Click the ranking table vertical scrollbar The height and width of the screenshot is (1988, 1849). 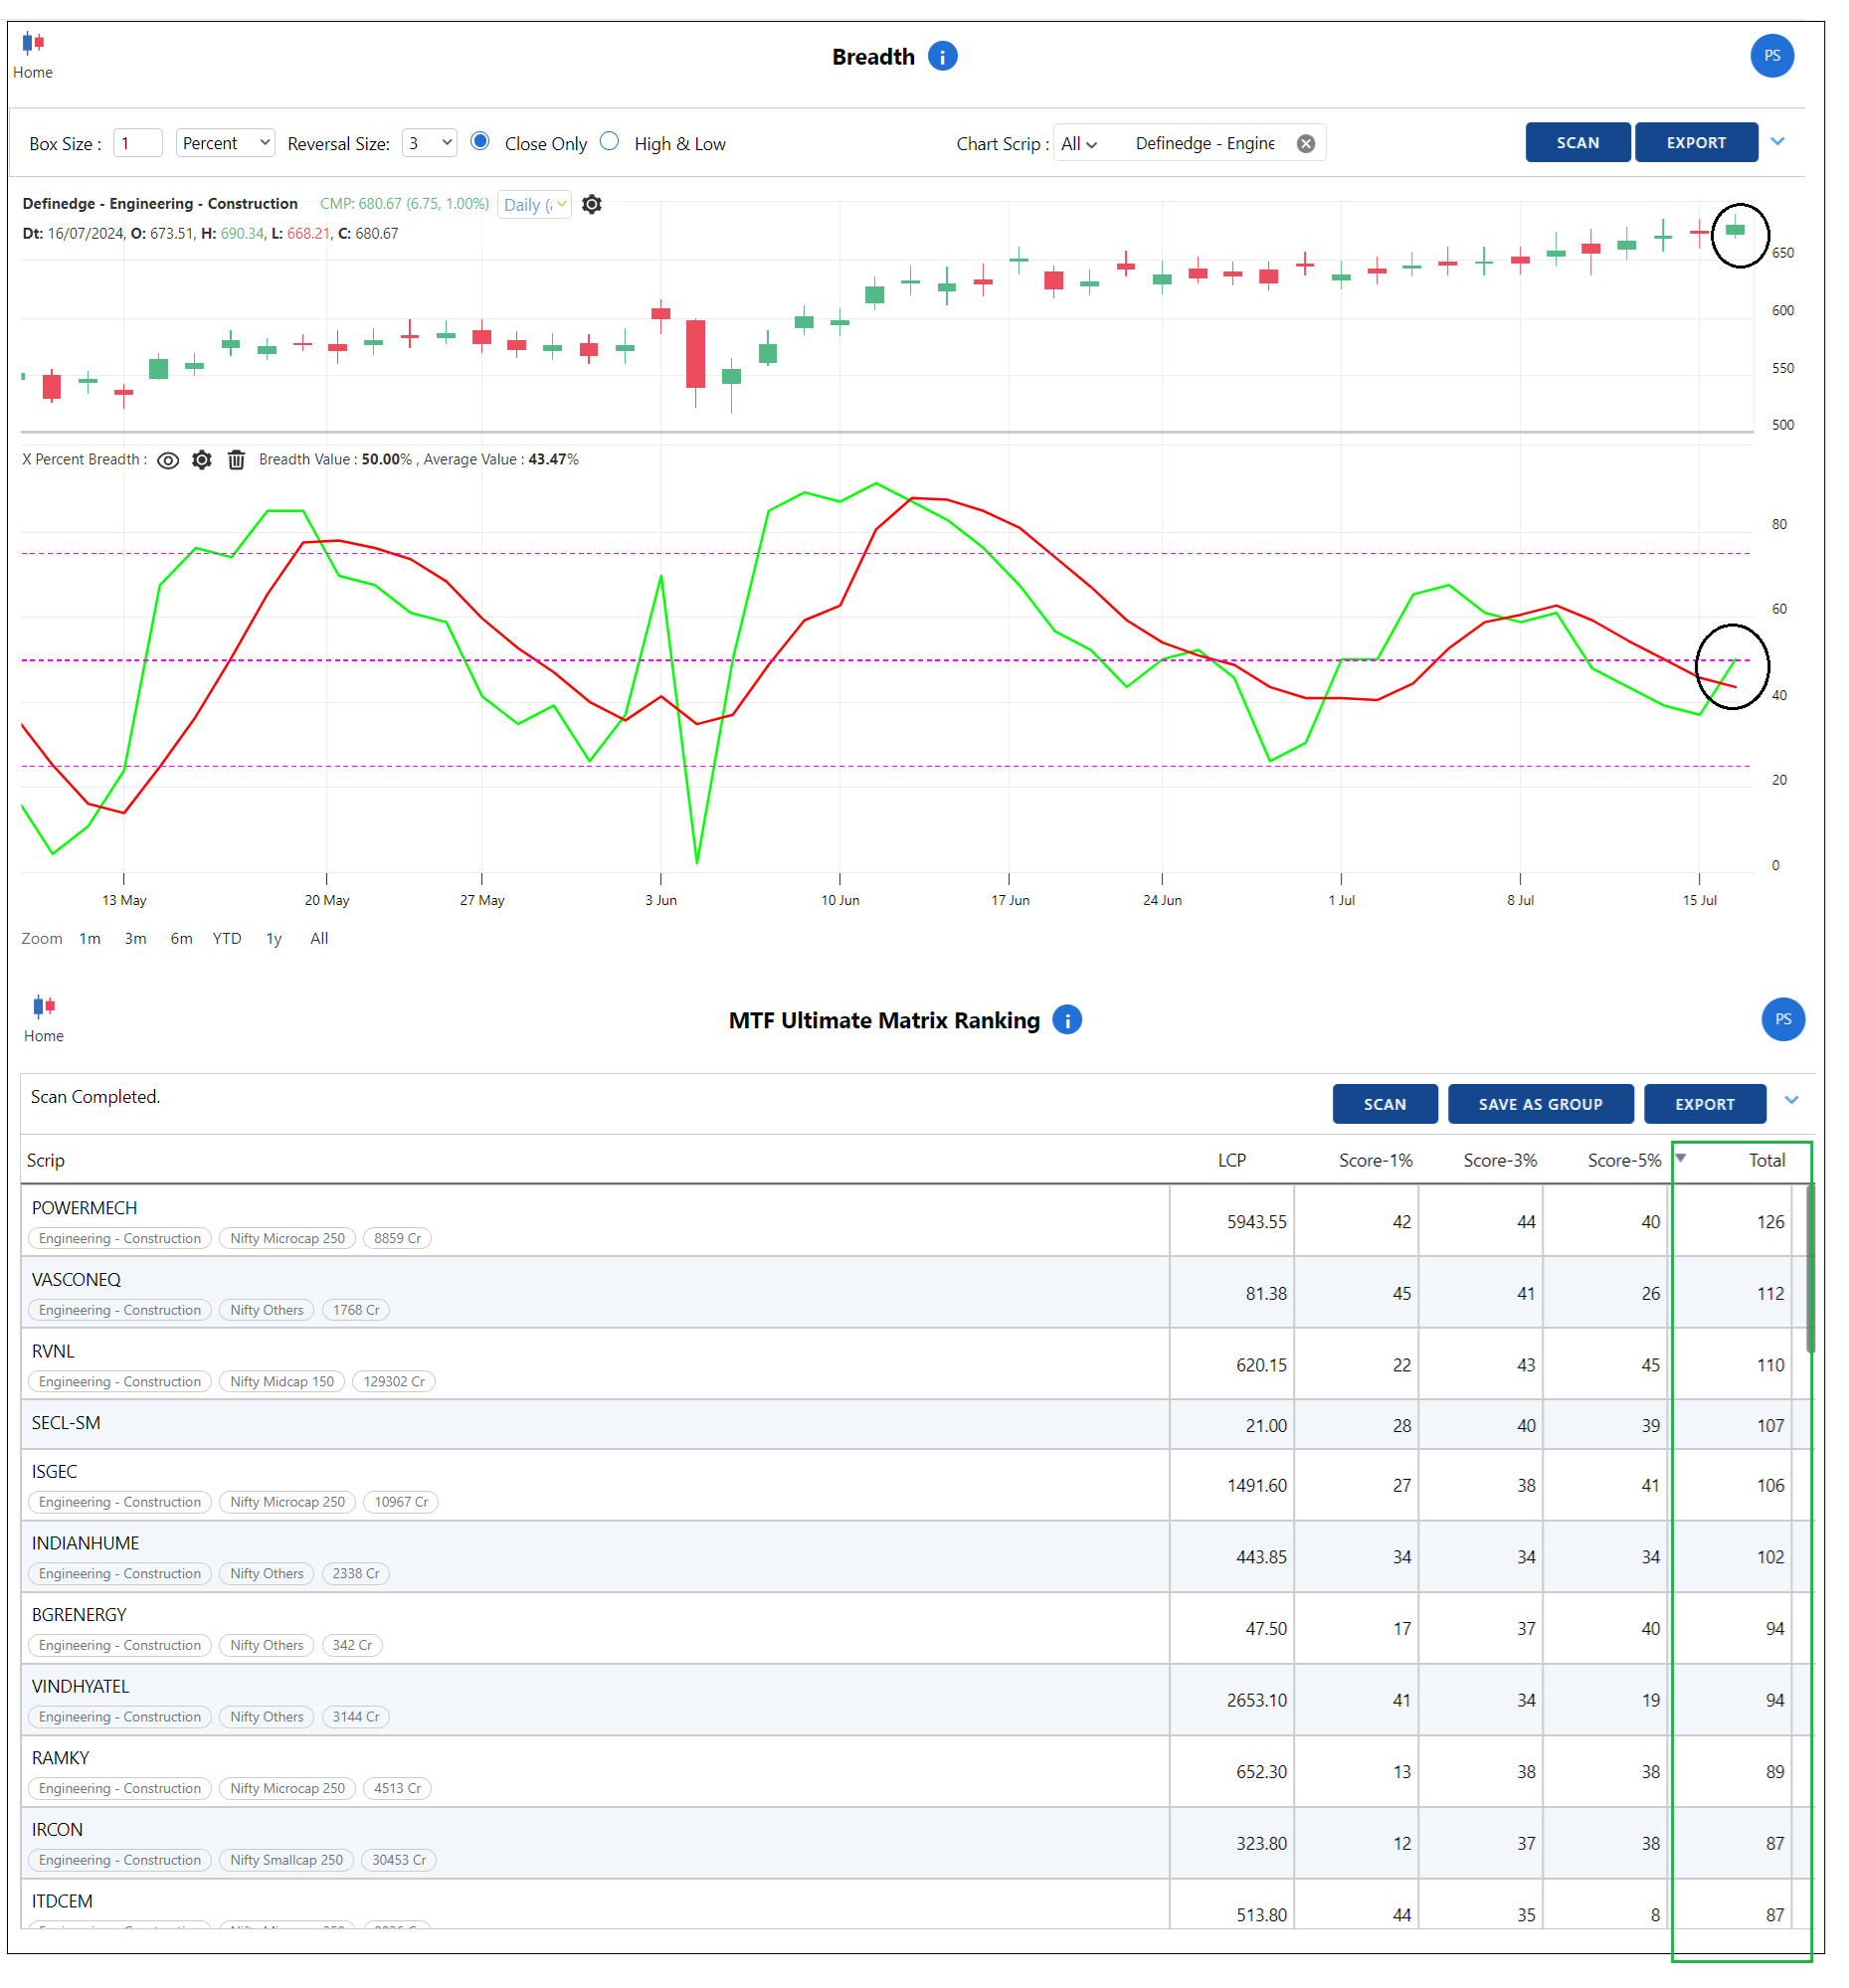[x=1809, y=1268]
